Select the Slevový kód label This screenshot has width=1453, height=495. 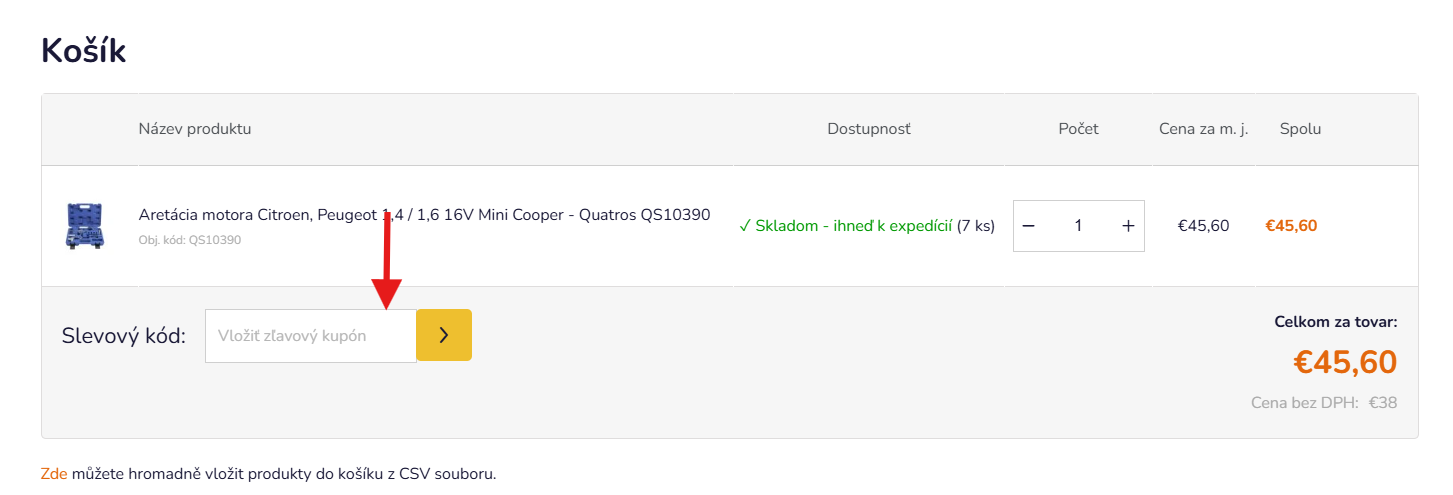pyautogui.click(x=124, y=336)
